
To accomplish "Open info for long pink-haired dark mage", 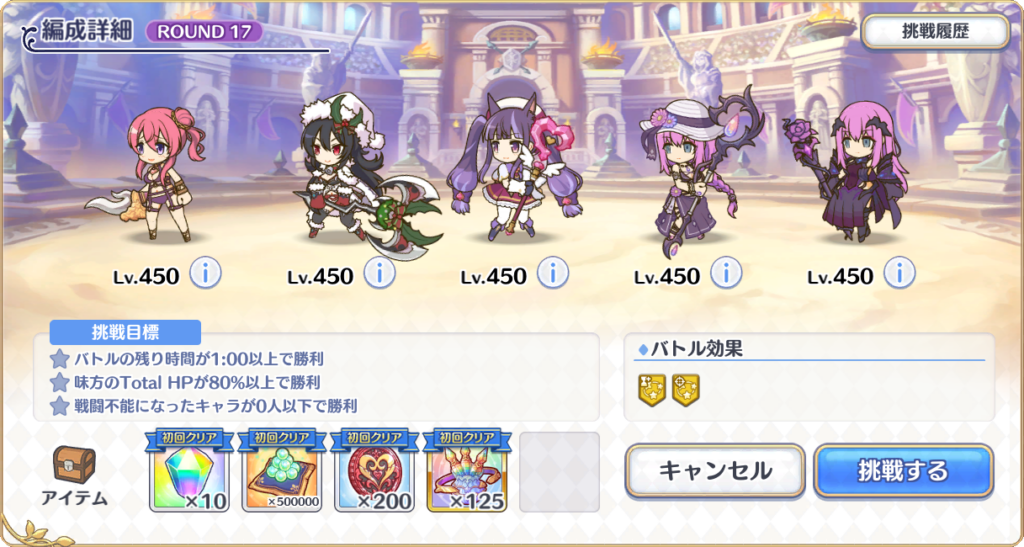I will click(x=900, y=274).
